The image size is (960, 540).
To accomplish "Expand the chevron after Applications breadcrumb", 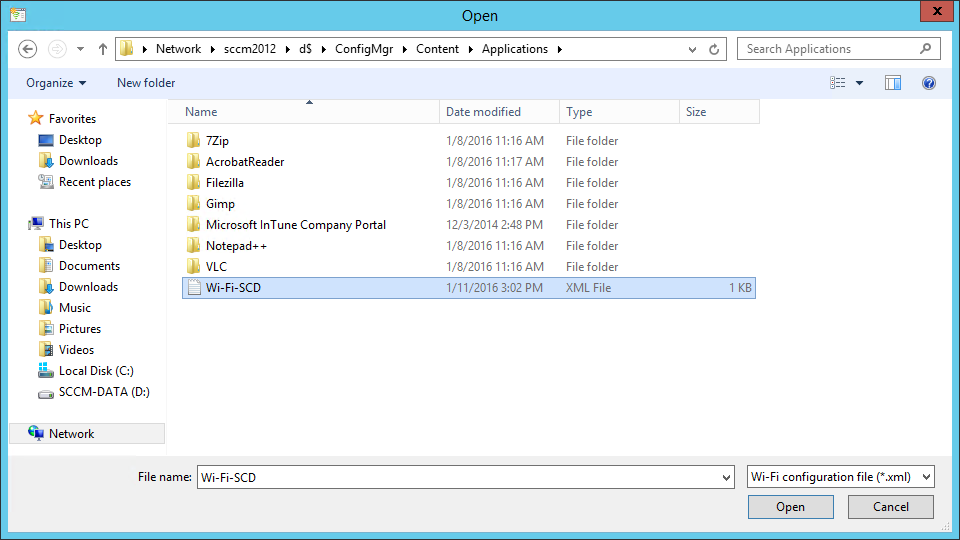I will click(560, 49).
